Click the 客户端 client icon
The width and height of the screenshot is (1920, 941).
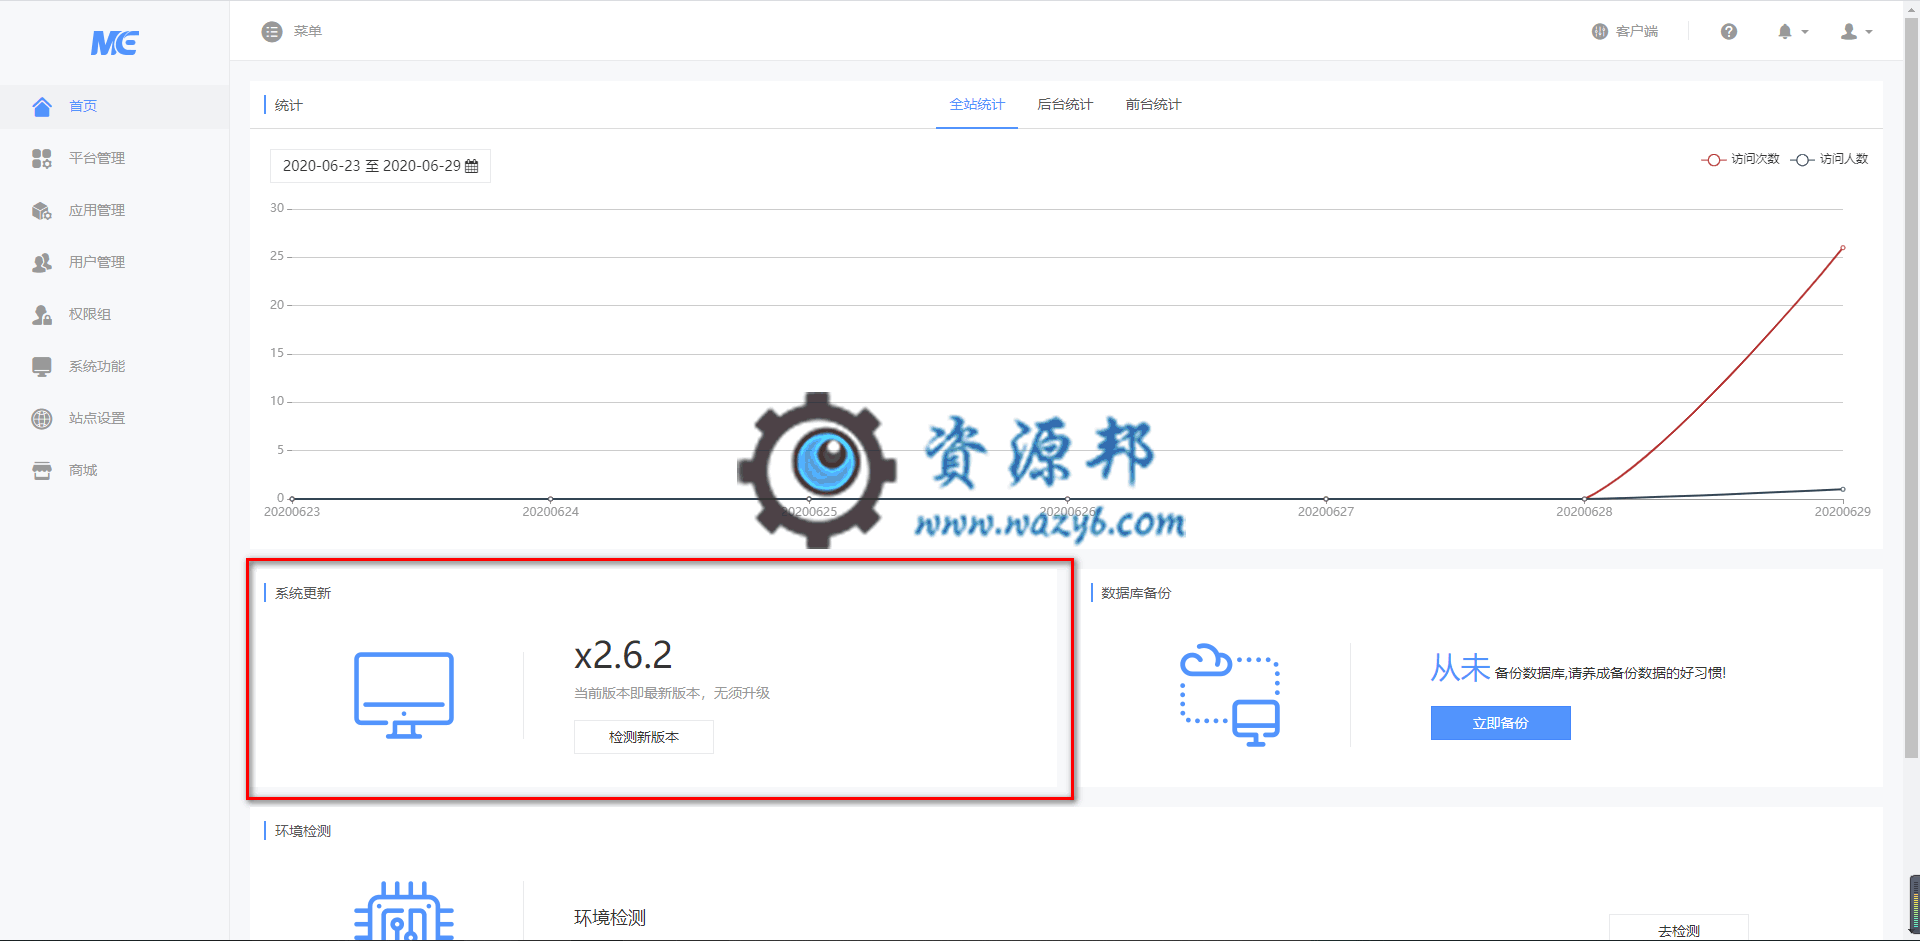coord(1599,31)
